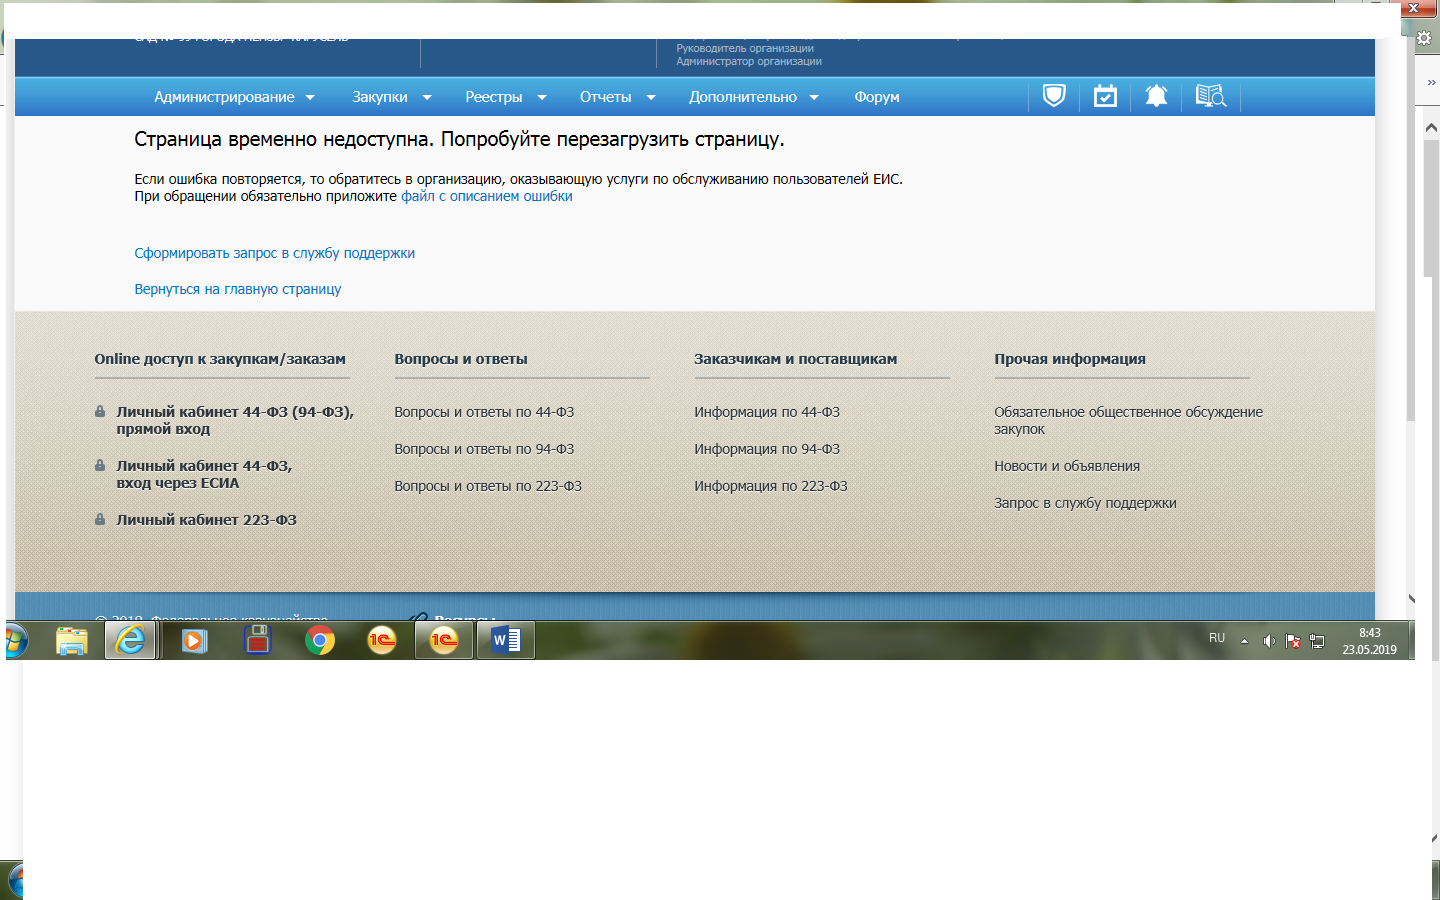Image resolution: width=1440 pixels, height=900 pixels.
Task: Open Windows Explorer folder in the taskbar
Action: click(72, 640)
